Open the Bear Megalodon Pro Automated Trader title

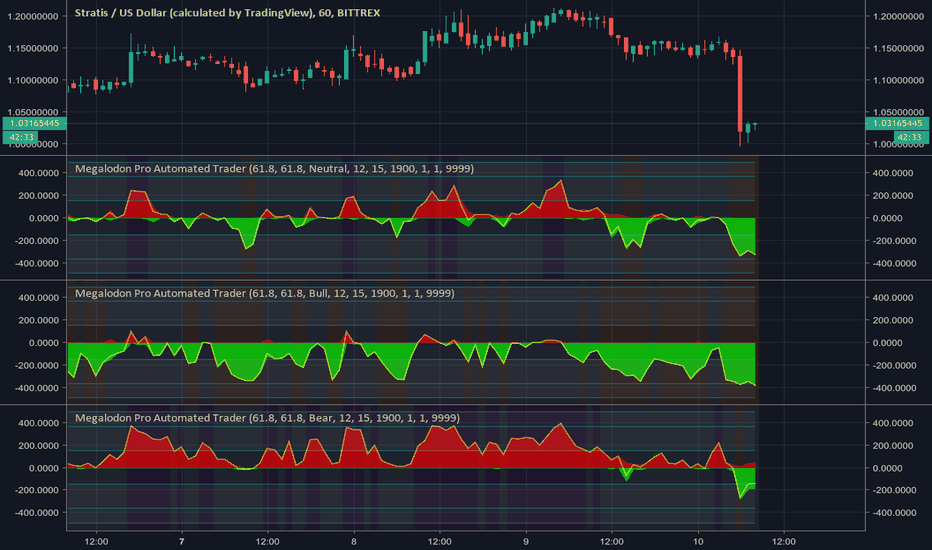pyautogui.click(x=267, y=418)
